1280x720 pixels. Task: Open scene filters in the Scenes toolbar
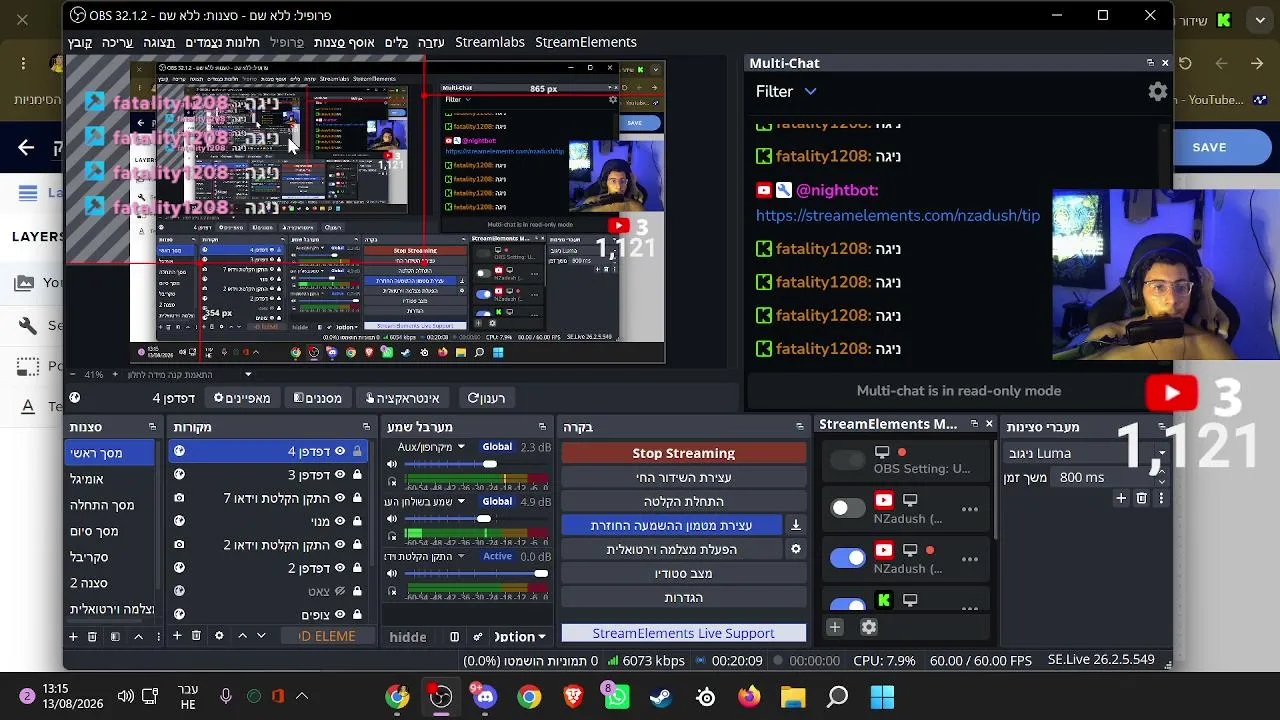coord(115,636)
